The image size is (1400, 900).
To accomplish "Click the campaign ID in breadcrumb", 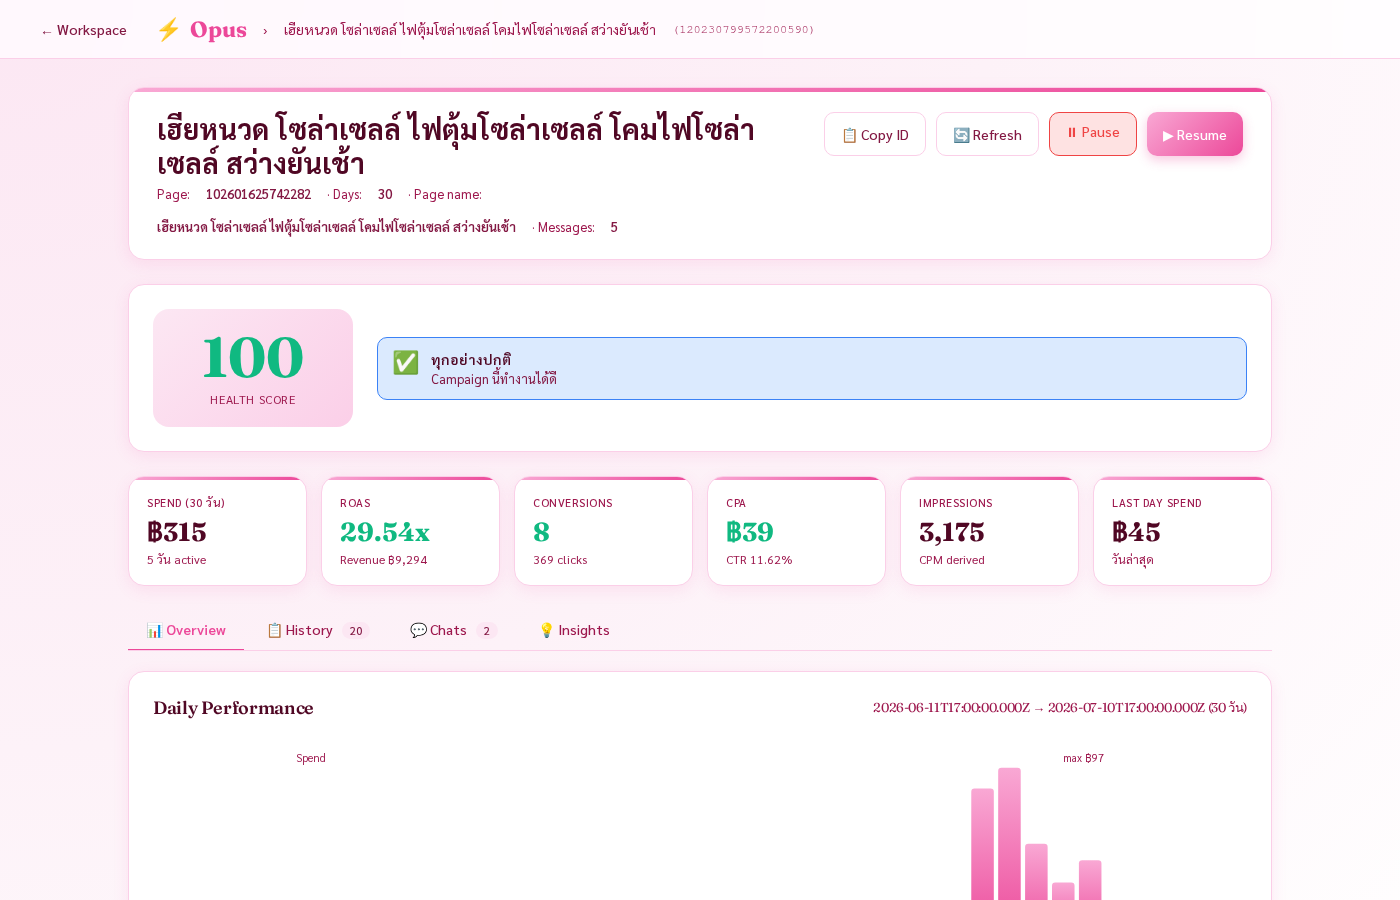I will pos(744,30).
